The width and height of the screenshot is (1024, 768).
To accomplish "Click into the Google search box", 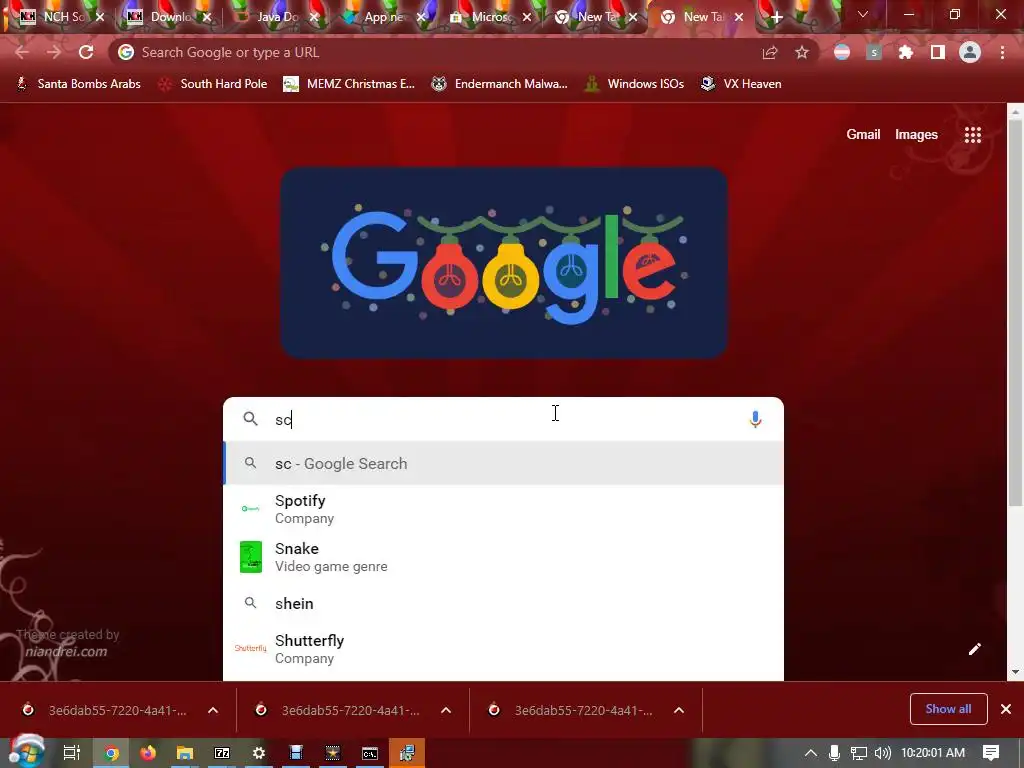I will [x=503, y=419].
